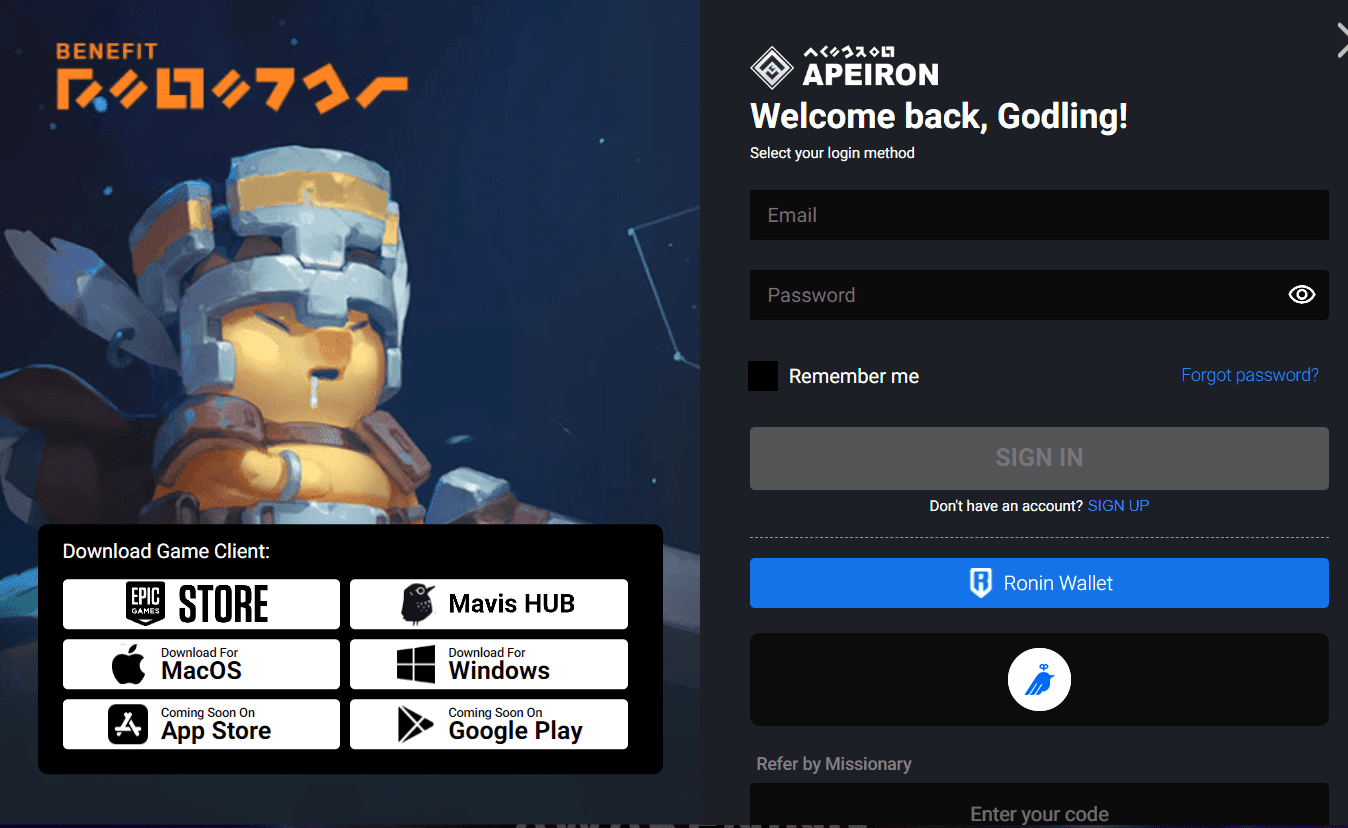This screenshot has height=828, width=1348.
Task: Open the Mavis HUB download
Action: pyautogui.click(x=488, y=604)
